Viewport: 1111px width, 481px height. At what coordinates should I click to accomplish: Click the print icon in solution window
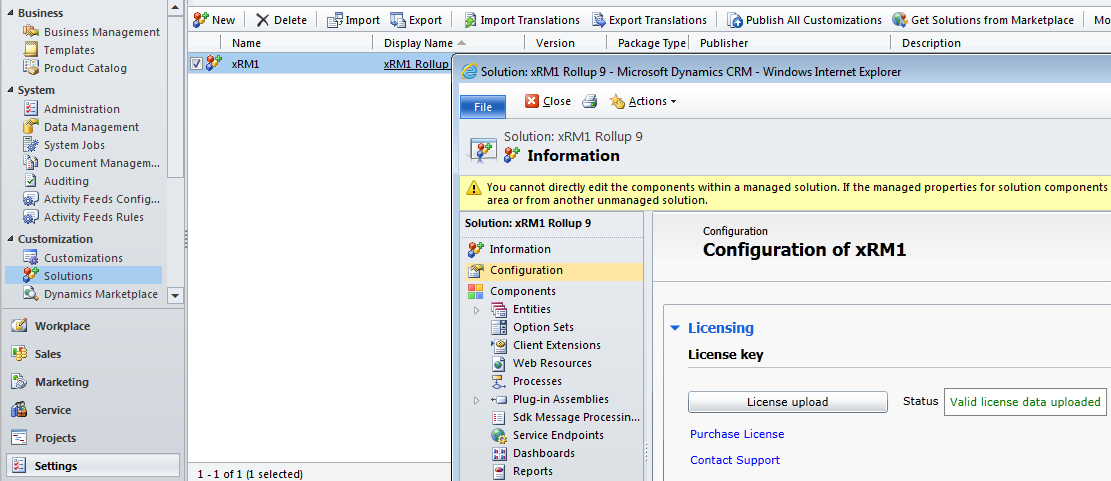[590, 101]
